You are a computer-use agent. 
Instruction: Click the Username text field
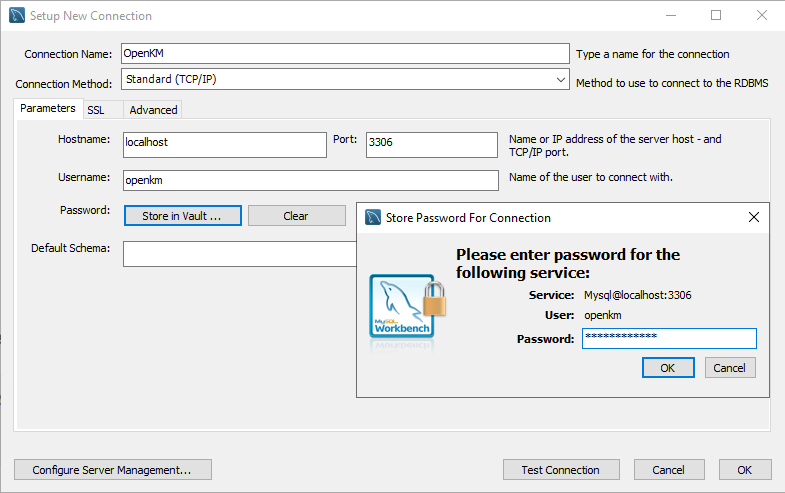tap(310, 181)
